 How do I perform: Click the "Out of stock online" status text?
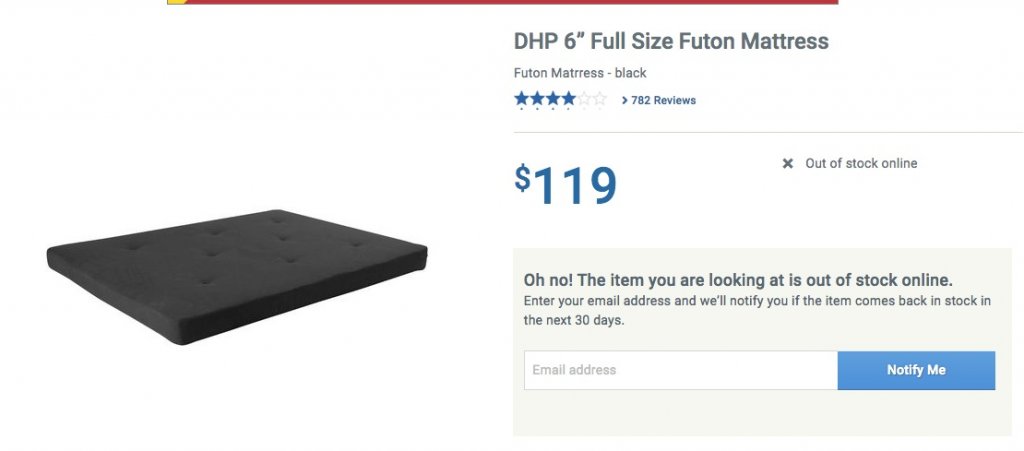point(861,164)
